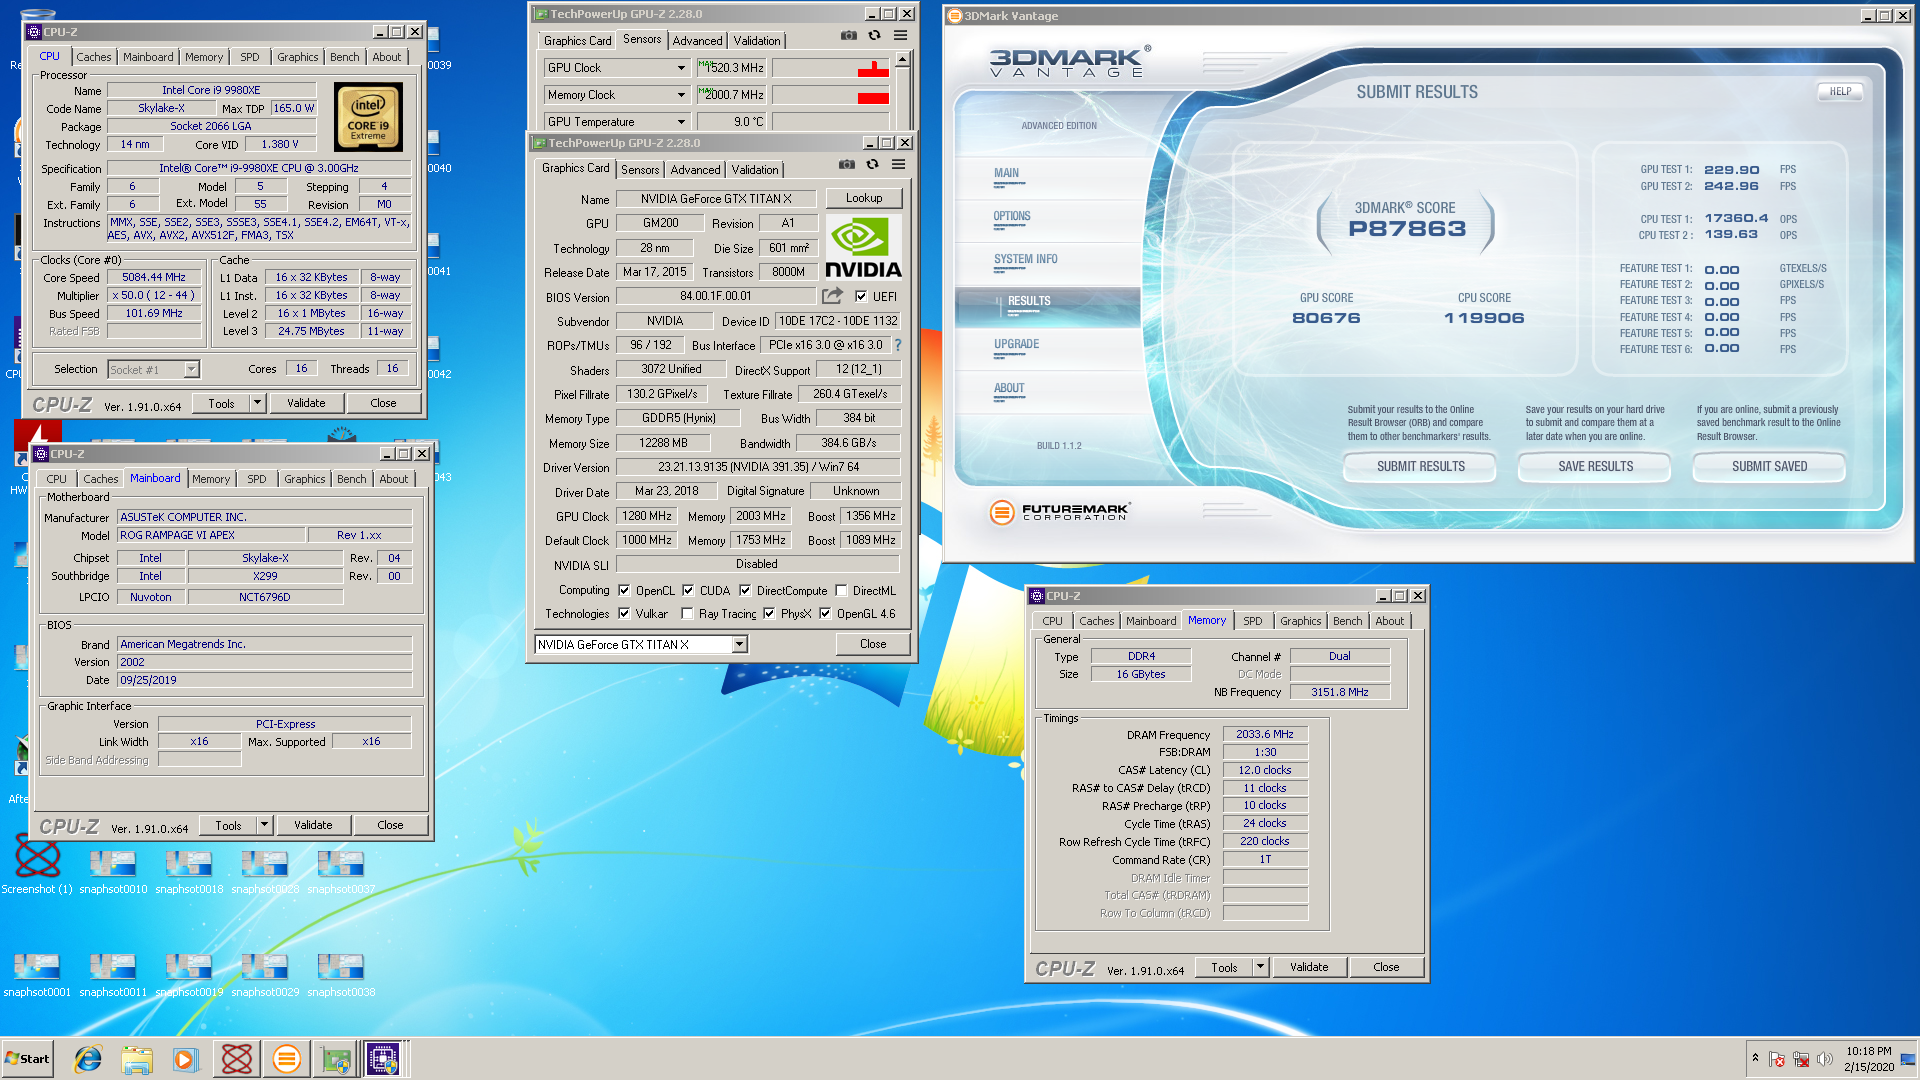Screen dimensions: 1920x1080
Task: Click the BIOS export share icon
Action: [832, 296]
